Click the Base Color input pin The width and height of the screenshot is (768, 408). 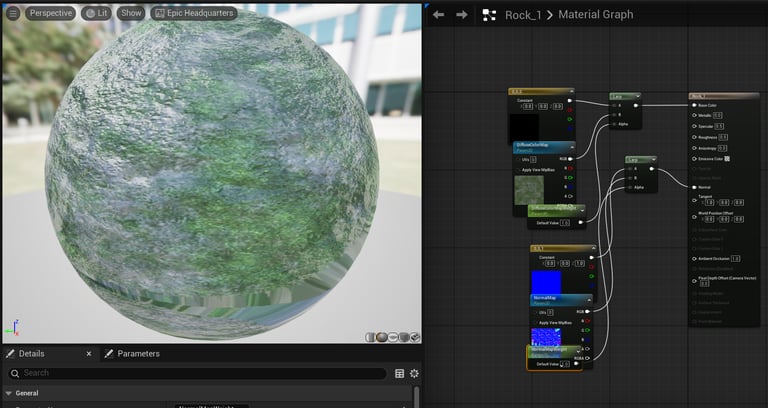(694, 105)
